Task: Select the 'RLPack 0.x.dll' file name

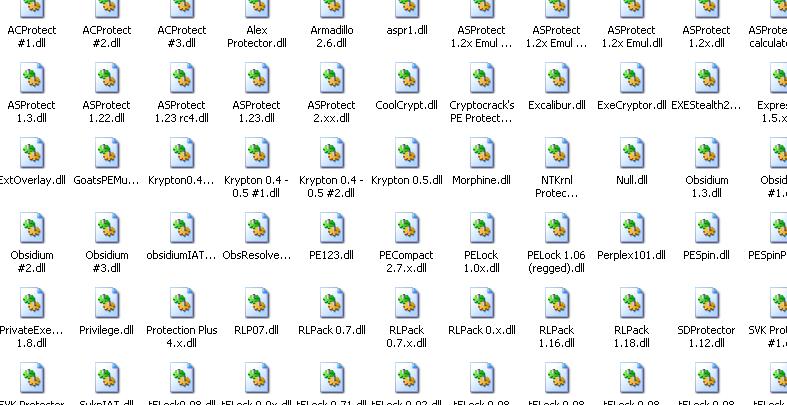Action: coord(482,330)
